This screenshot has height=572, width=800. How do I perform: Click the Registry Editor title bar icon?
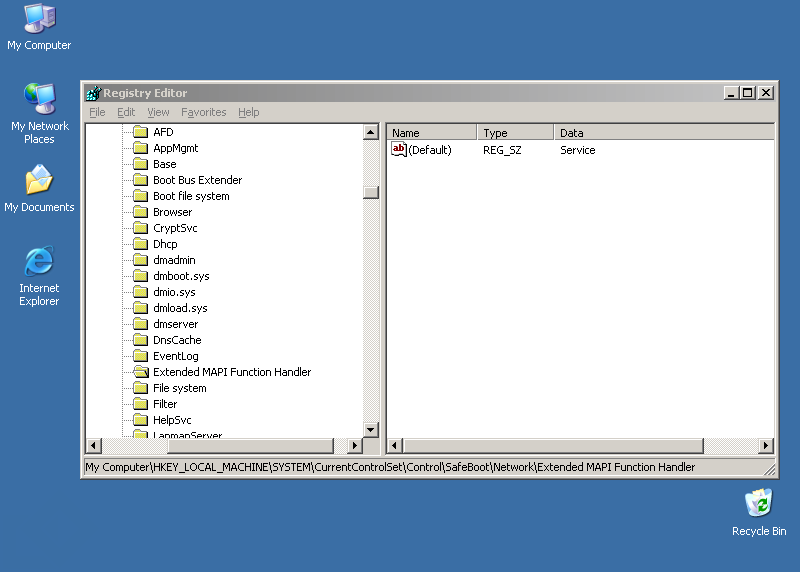(x=93, y=93)
